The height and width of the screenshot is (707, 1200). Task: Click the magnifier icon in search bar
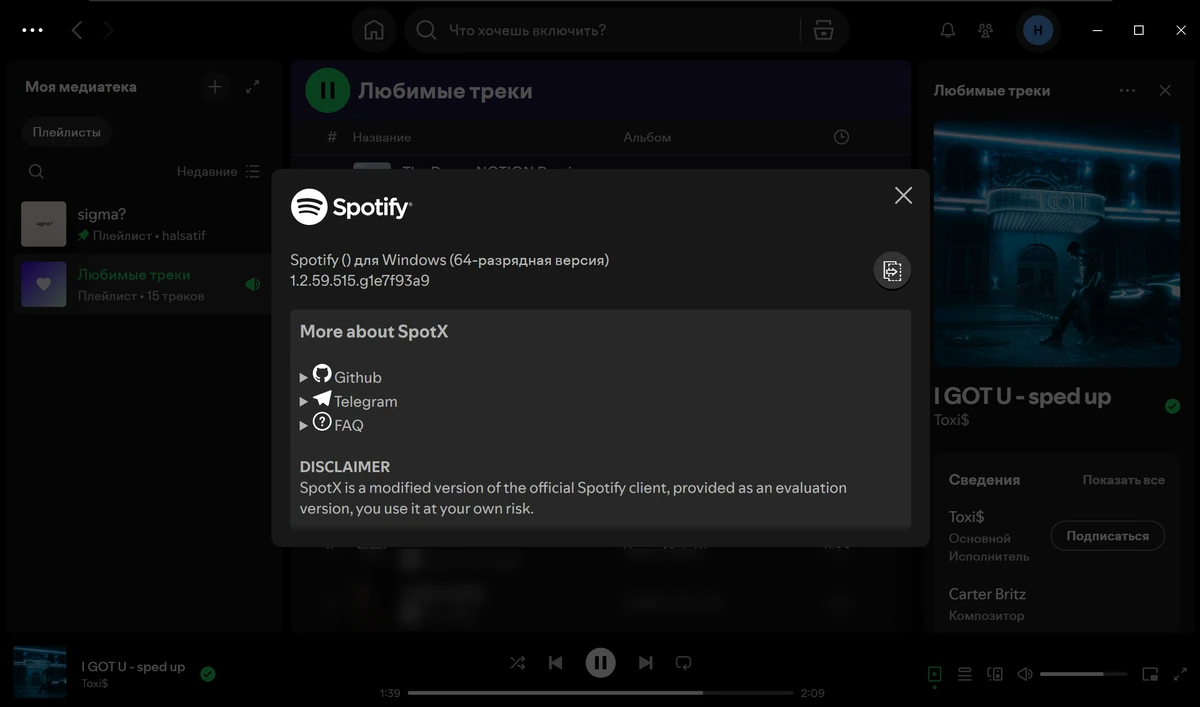426,30
